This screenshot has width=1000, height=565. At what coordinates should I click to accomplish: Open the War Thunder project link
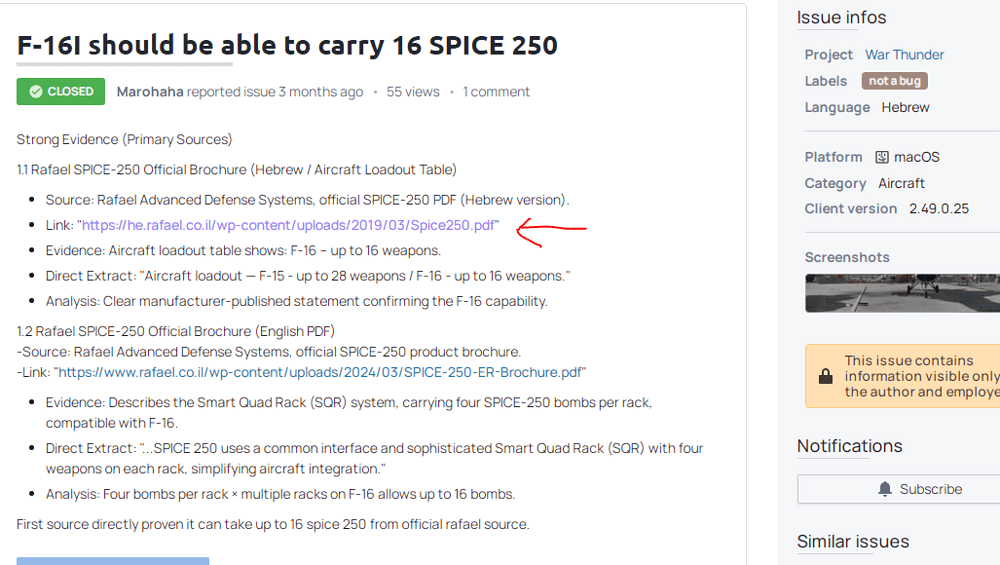pyautogui.click(x=904, y=55)
